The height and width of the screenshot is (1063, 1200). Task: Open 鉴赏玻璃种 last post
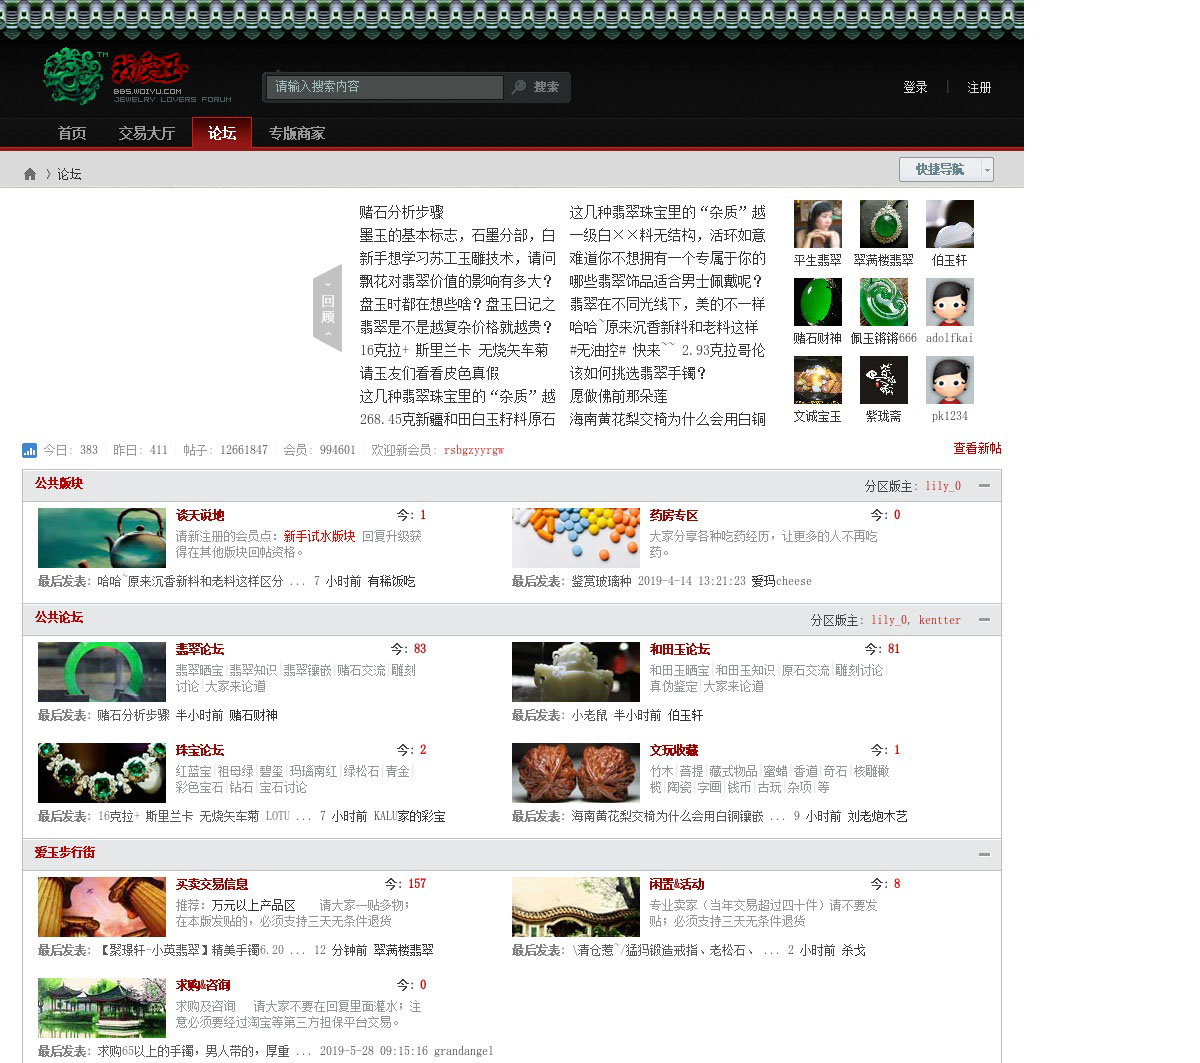tap(602, 581)
